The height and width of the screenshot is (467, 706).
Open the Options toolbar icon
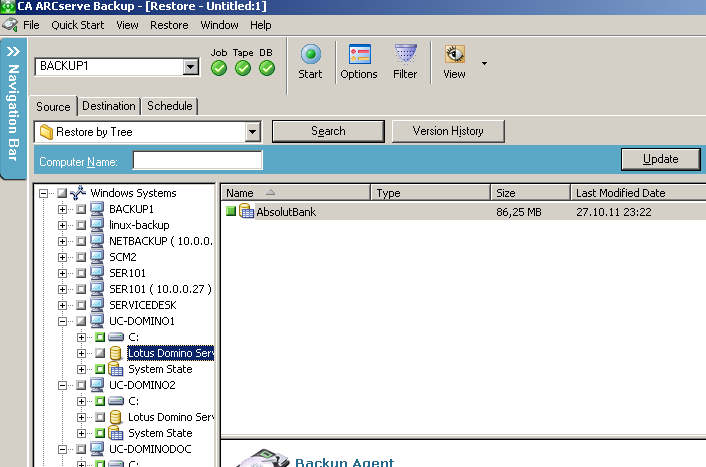click(359, 55)
